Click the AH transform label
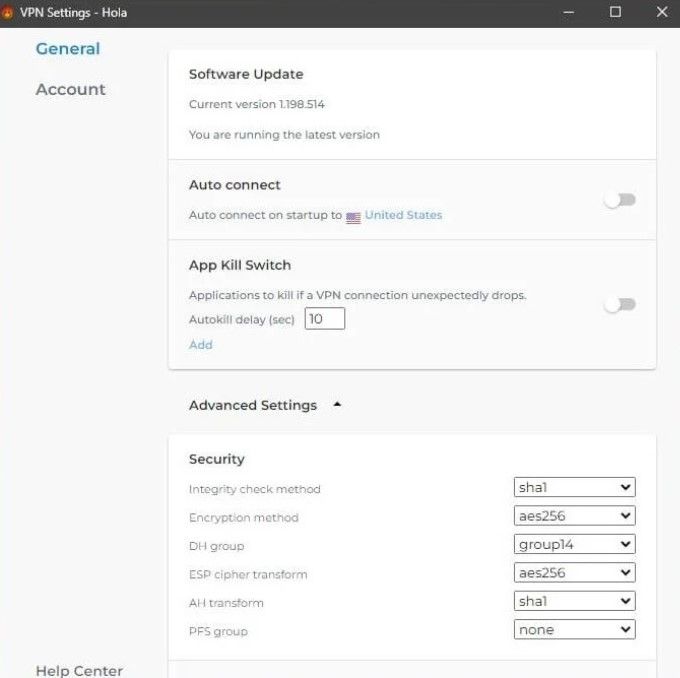 (x=226, y=603)
